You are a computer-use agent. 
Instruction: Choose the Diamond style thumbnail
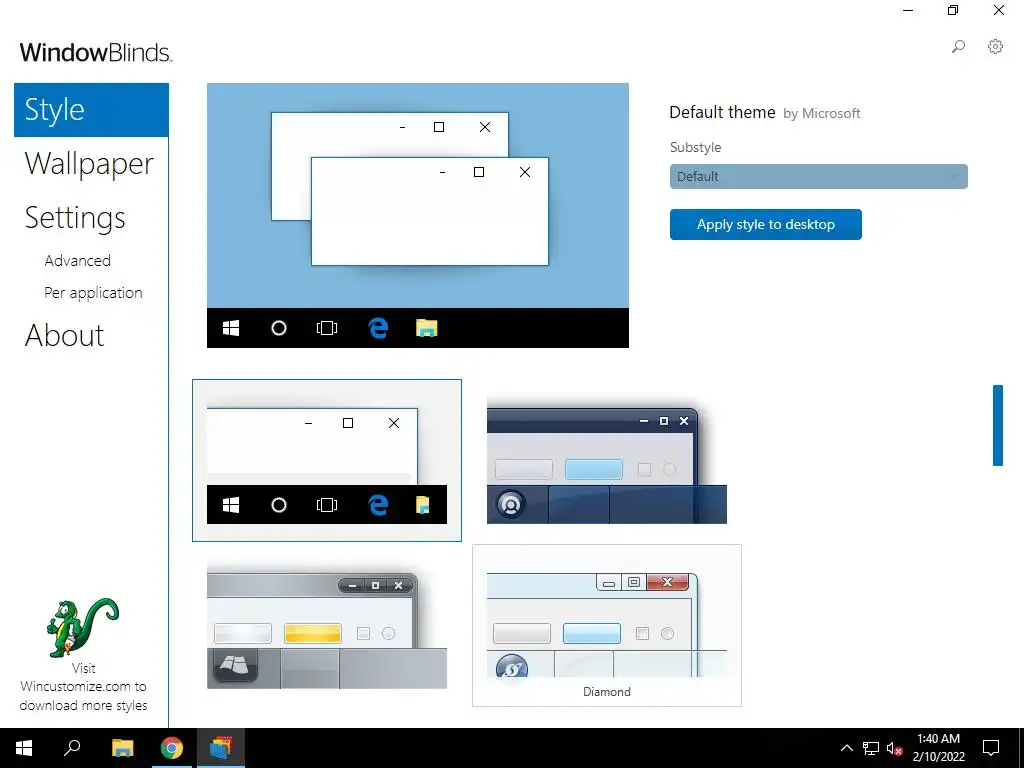coord(607,626)
